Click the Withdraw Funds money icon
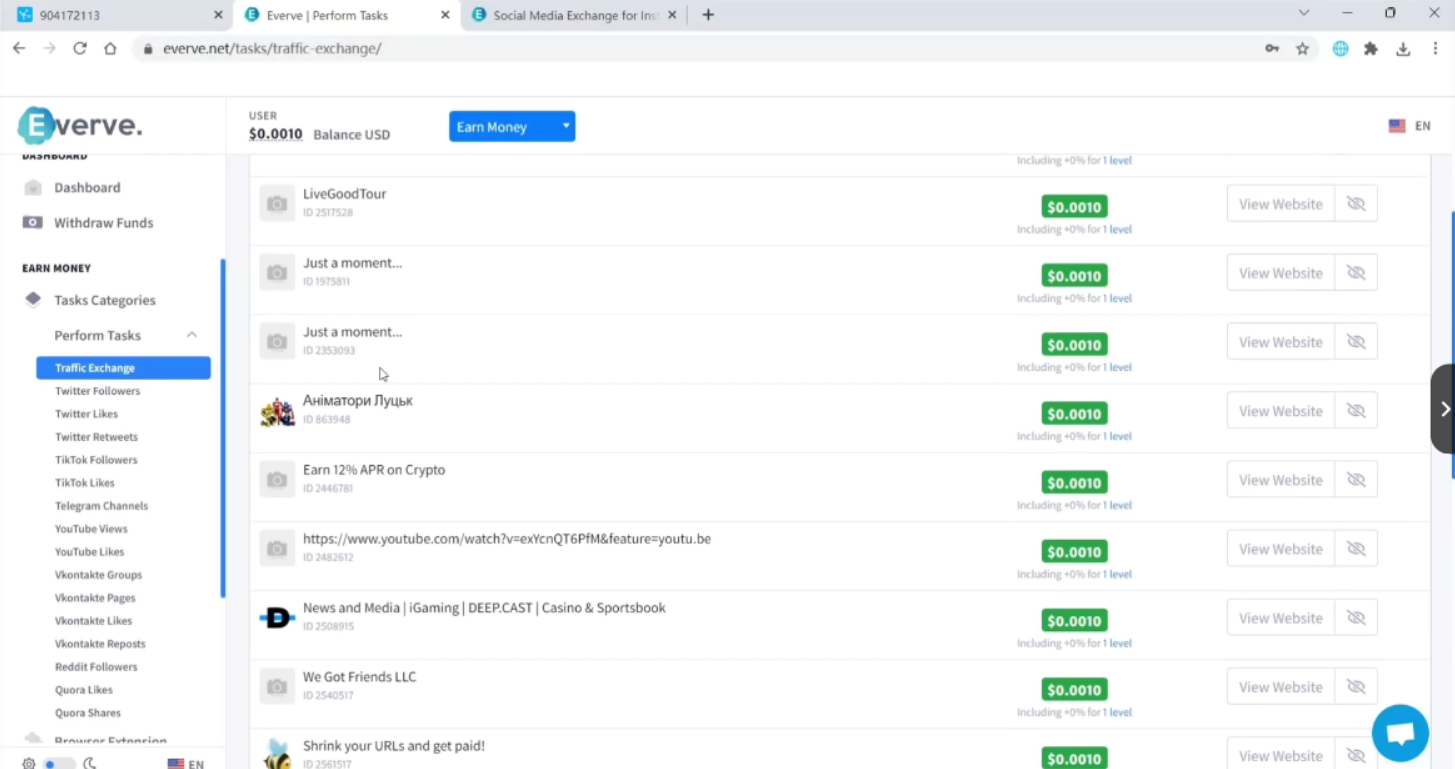Screen dimensions: 1455x769 click(x=33, y=223)
